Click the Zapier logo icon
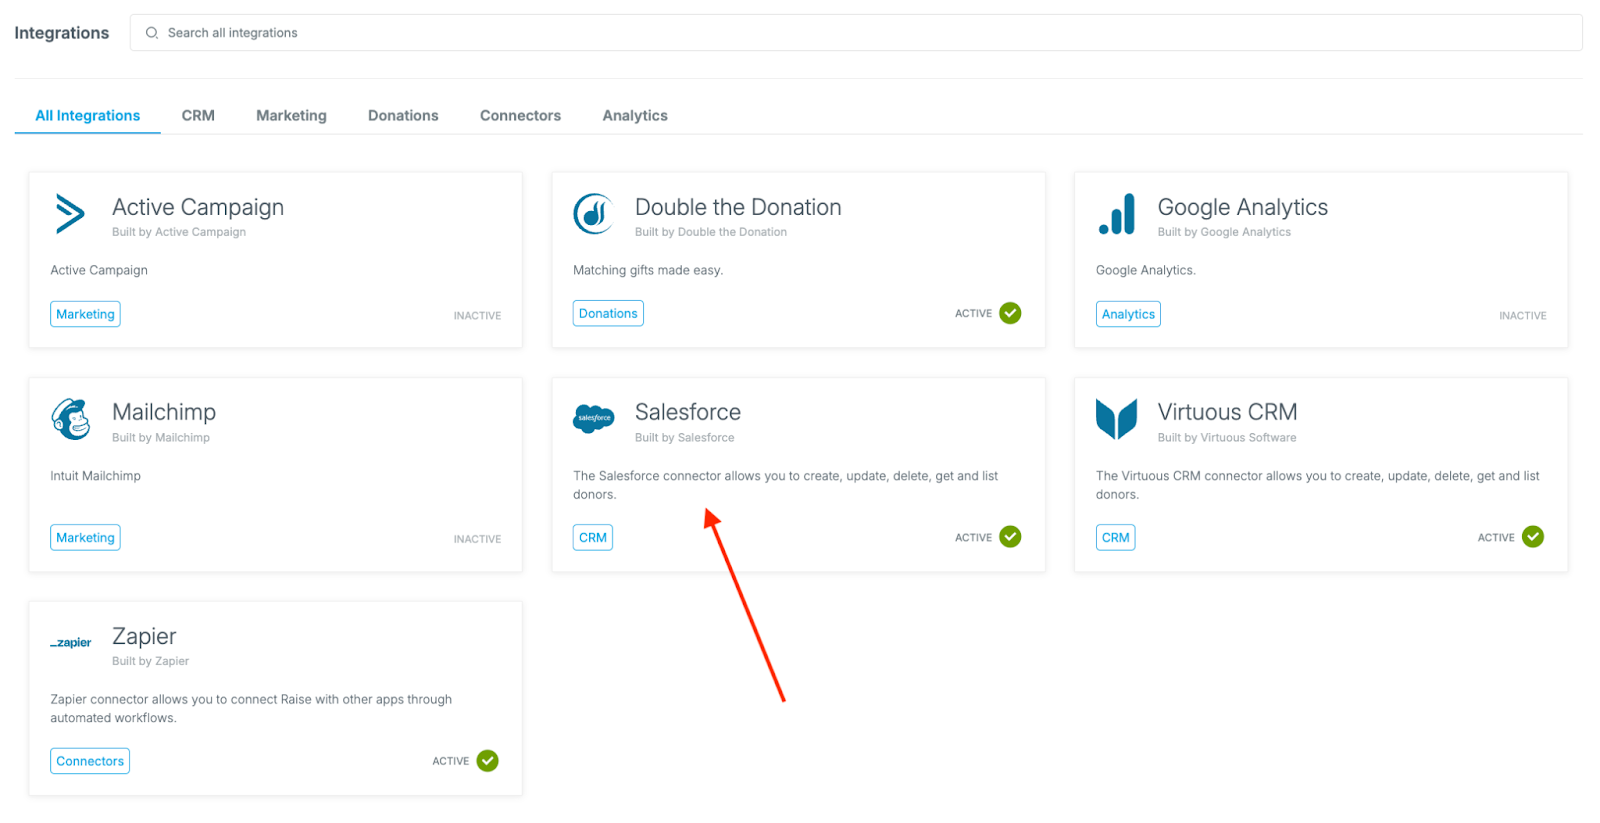Viewport: 1600px width, 823px height. (71, 643)
